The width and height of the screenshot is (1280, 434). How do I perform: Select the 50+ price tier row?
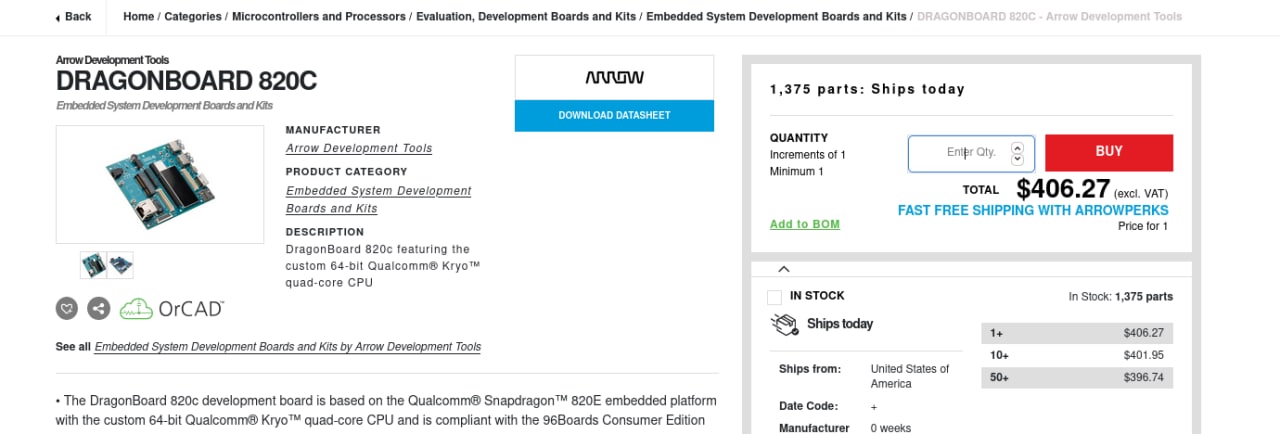(1077, 377)
